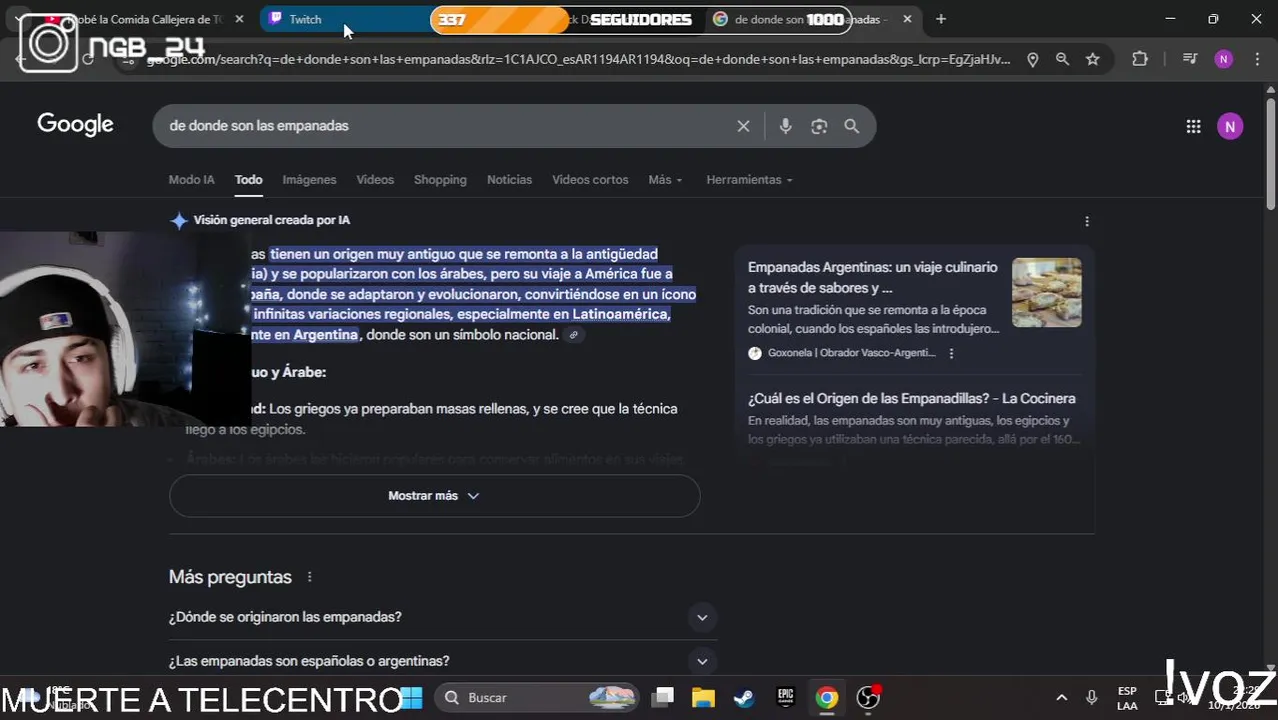Open the Chrome media controls icon

coord(1190,59)
